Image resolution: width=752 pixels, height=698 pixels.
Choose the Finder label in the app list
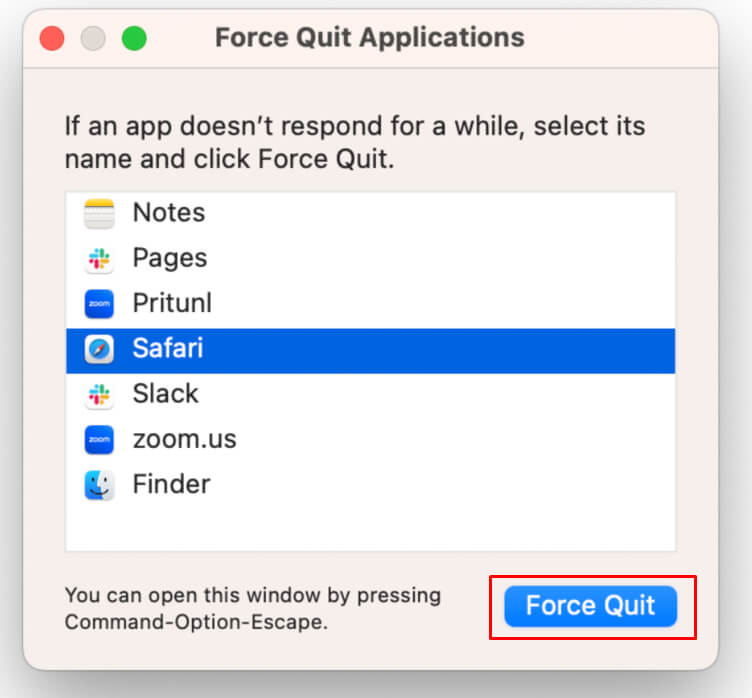point(171,485)
